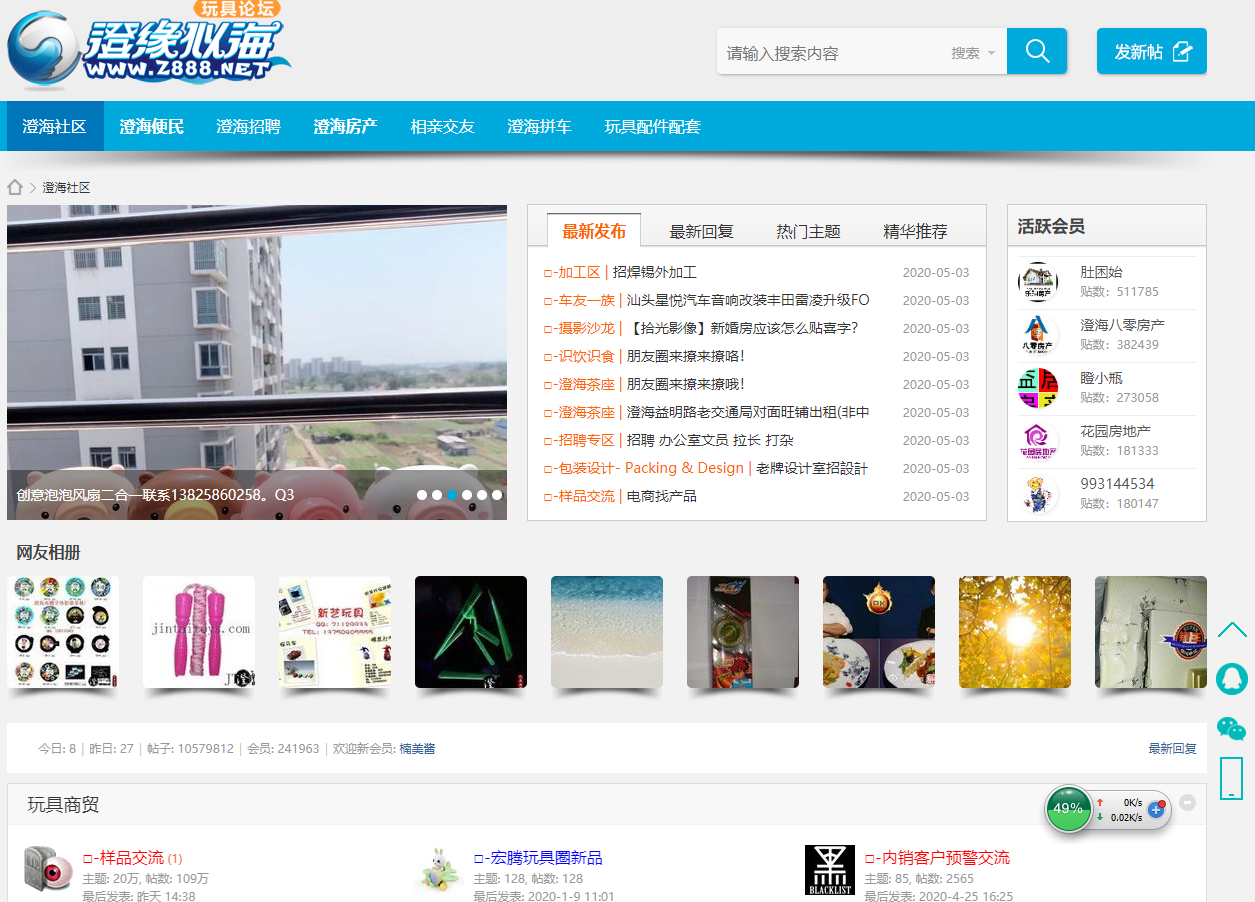This screenshot has height=902, width=1255.
Task: Click the mobile phone version icon
Action: tap(1231, 777)
